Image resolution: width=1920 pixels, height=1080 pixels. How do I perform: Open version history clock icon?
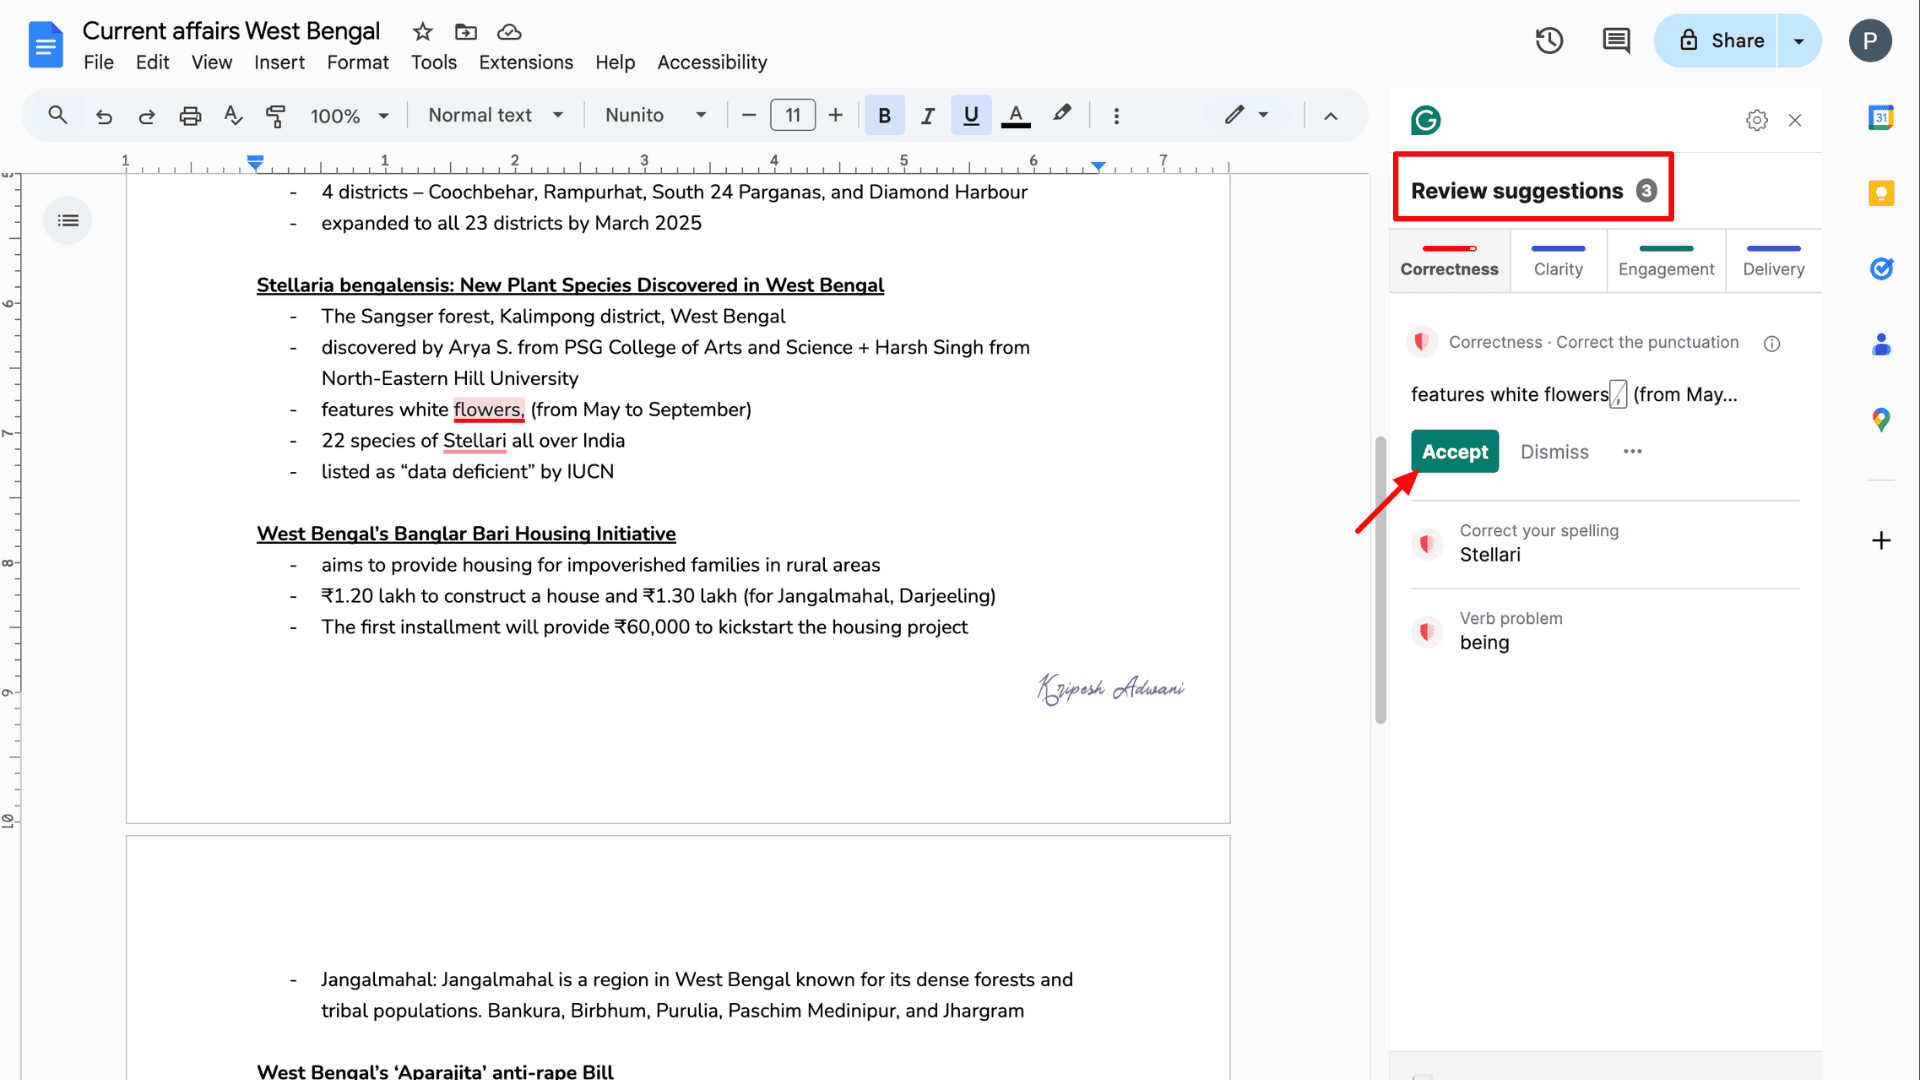coord(1549,40)
